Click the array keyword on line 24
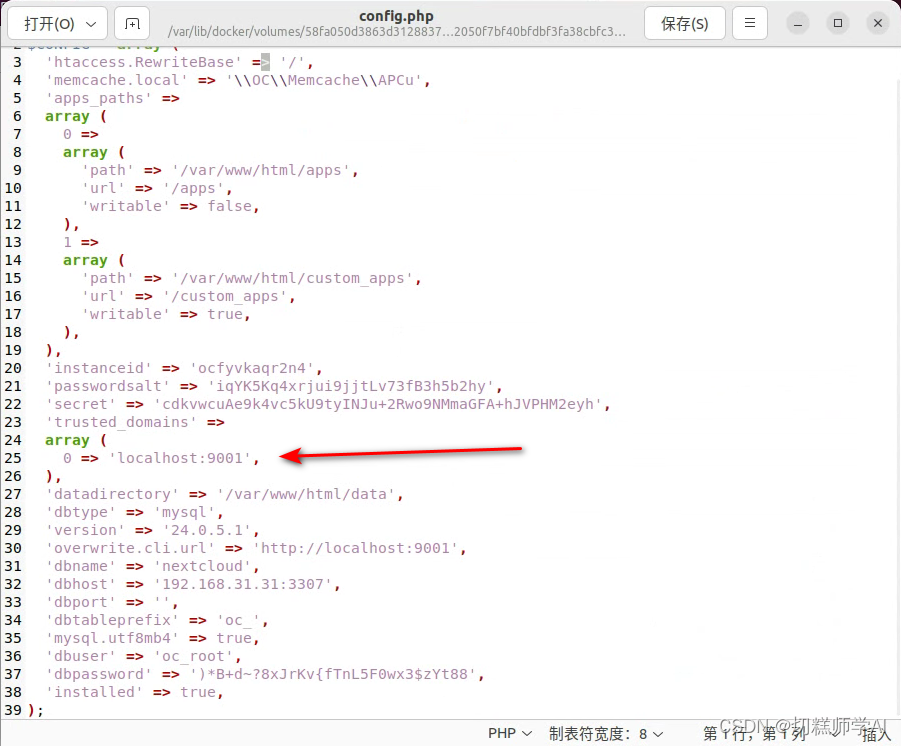The height and width of the screenshot is (746, 901). (x=67, y=440)
